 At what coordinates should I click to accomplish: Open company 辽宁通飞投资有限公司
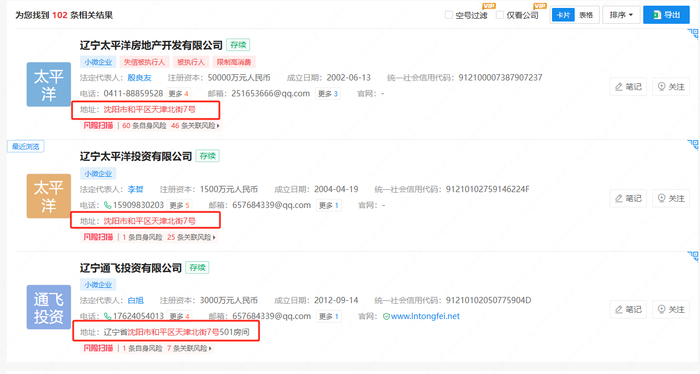click(131, 268)
